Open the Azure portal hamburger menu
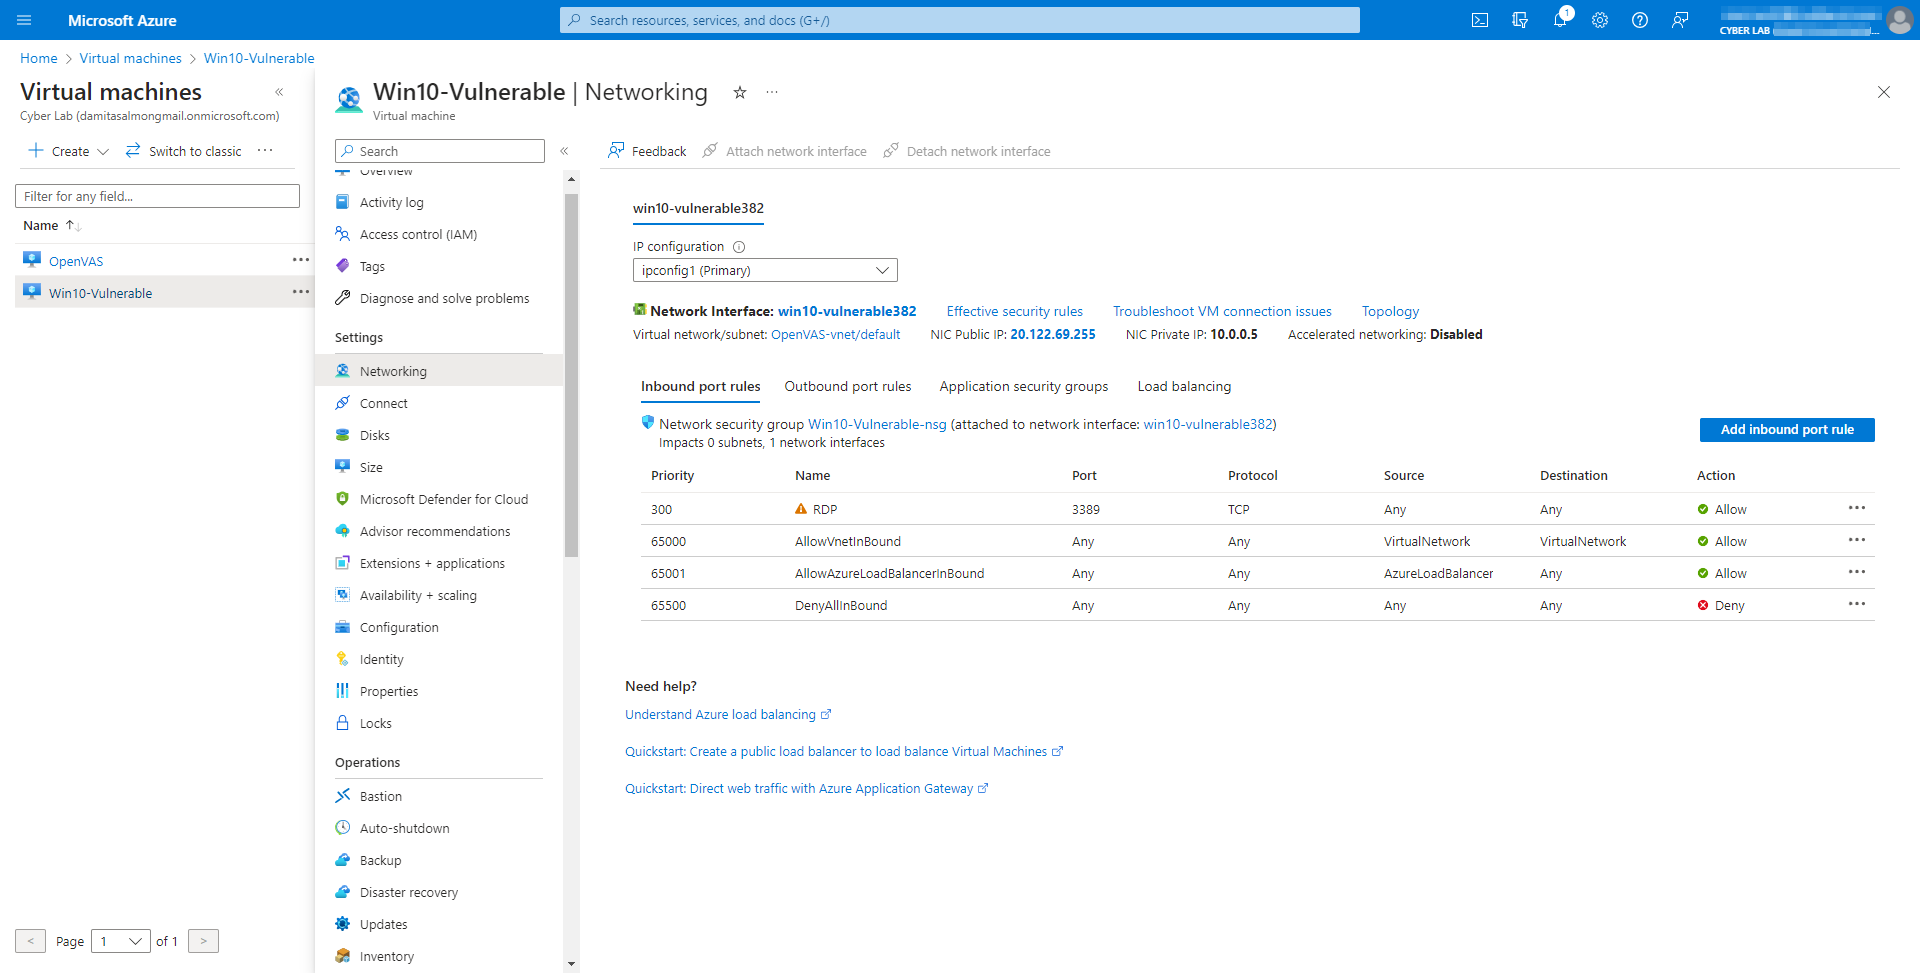The image size is (1920, 973). [x=24, y=20]
